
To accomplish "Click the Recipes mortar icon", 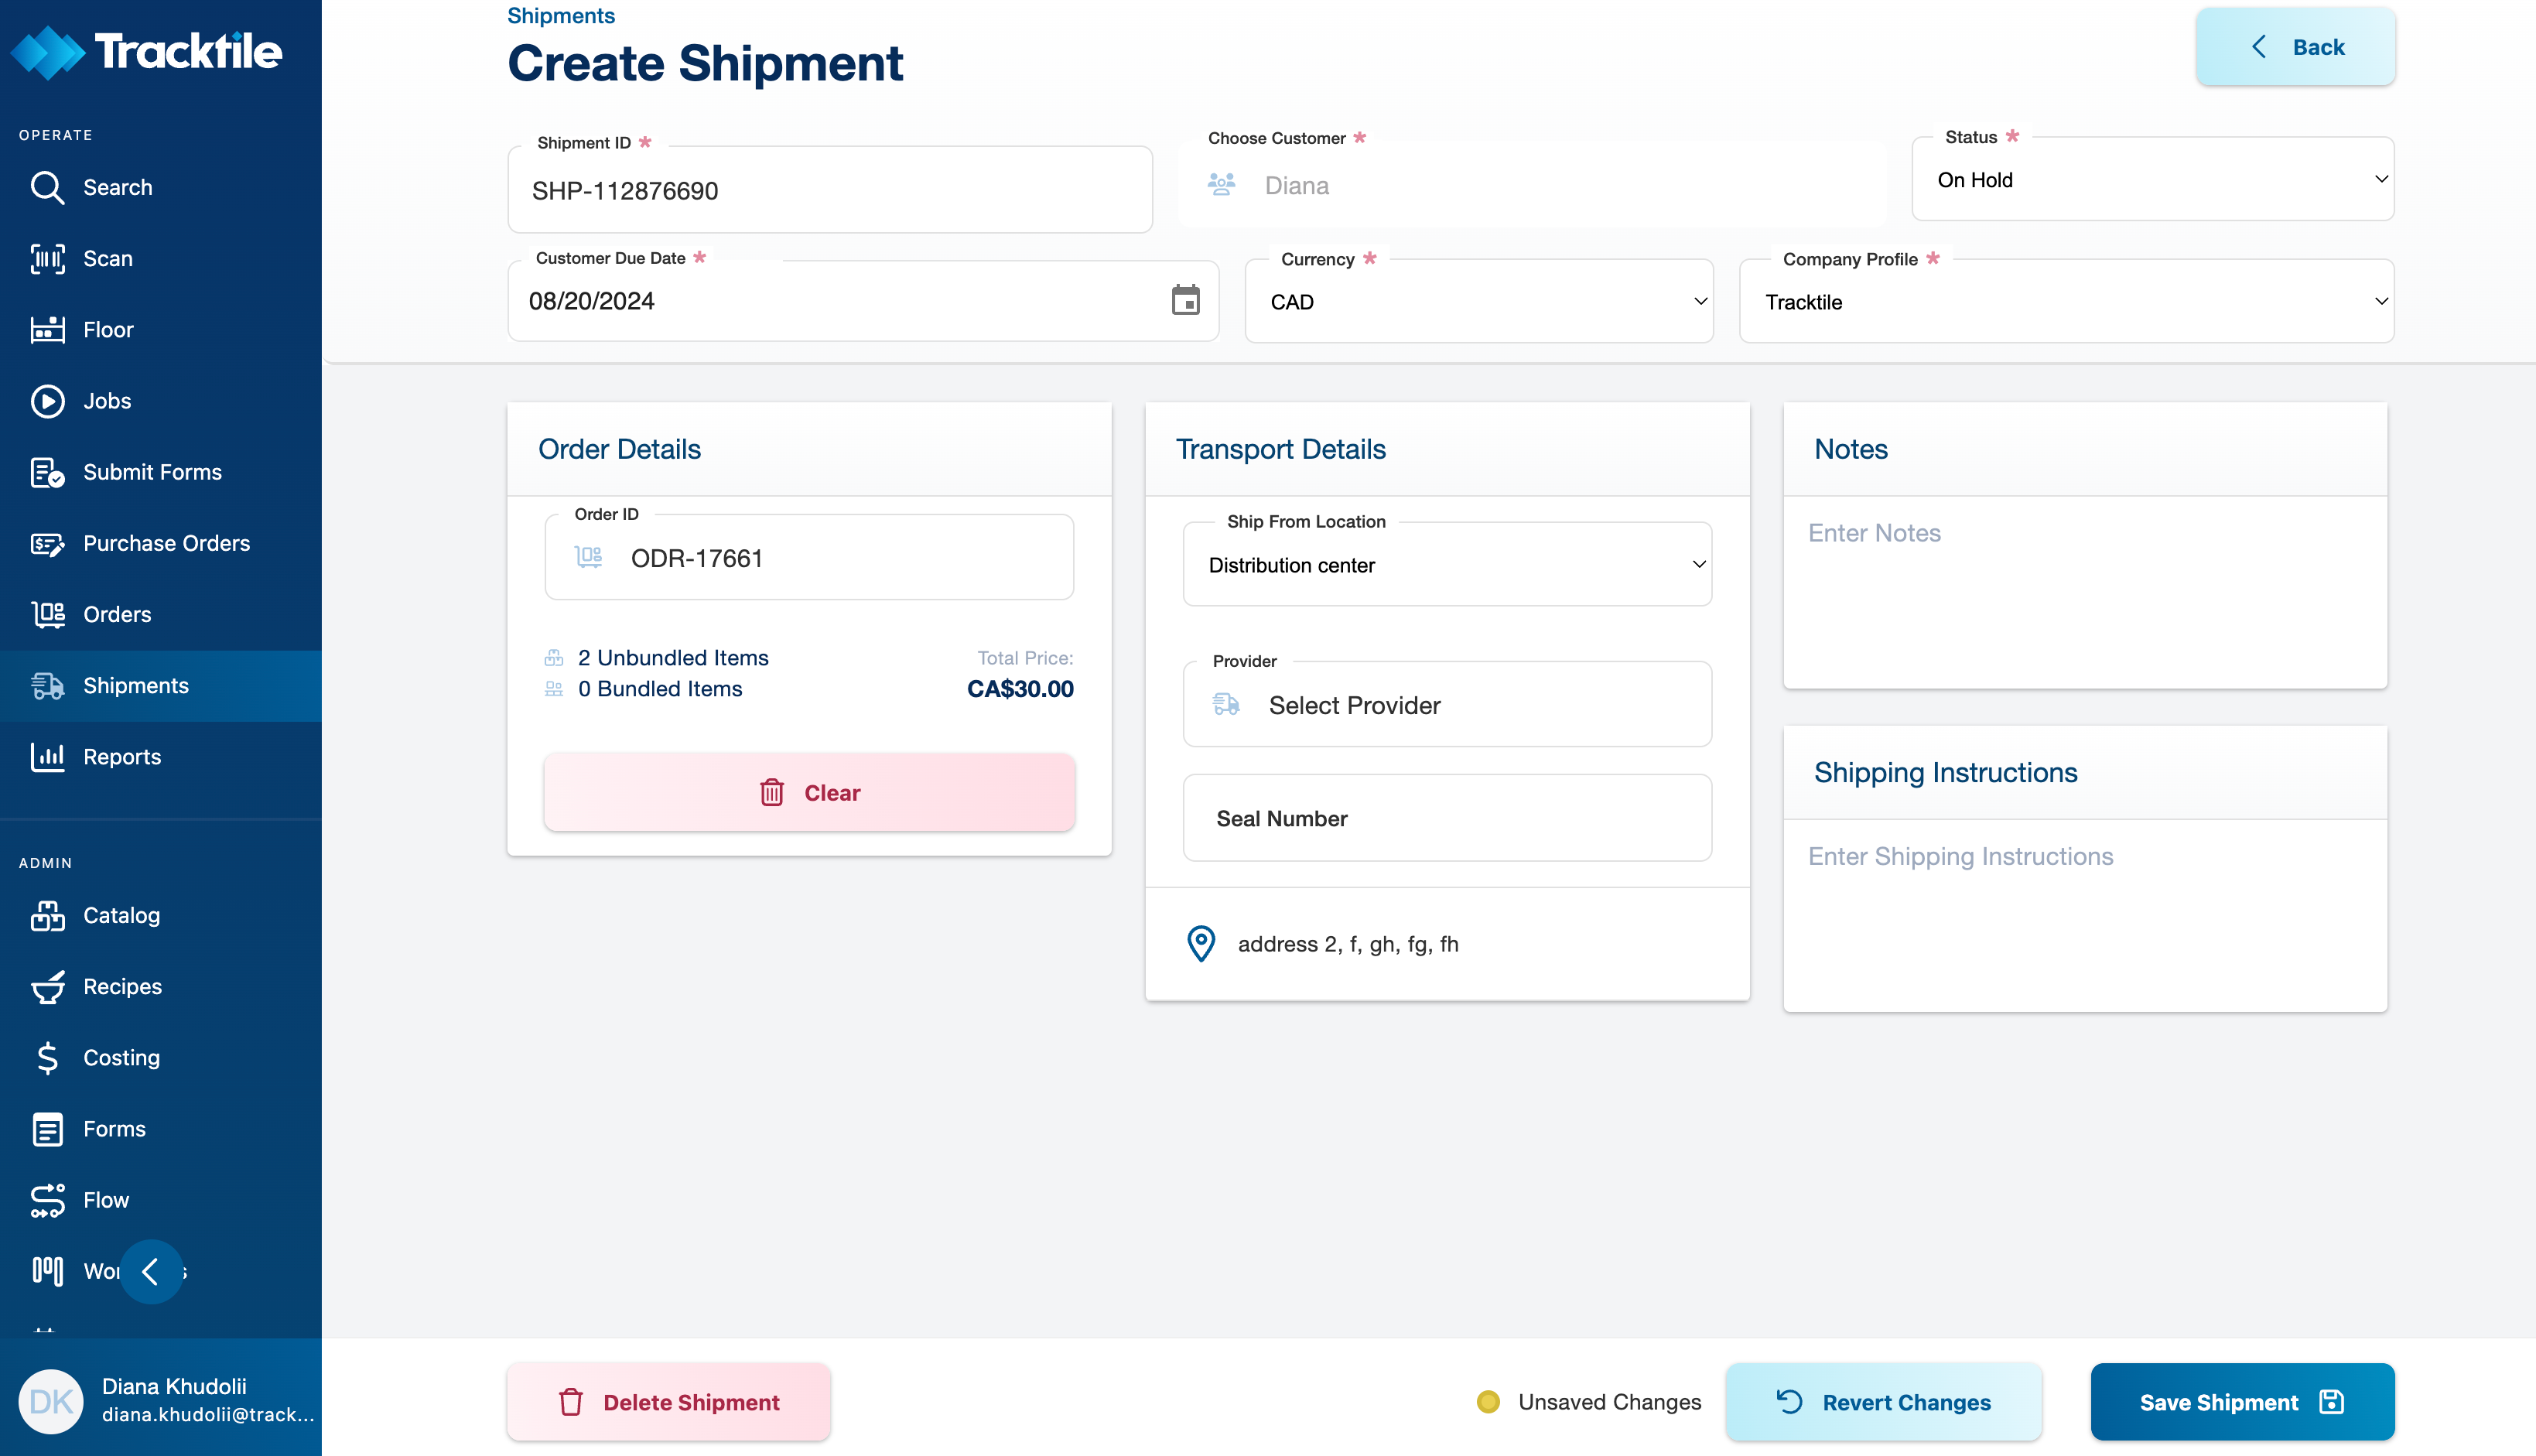I will [47, 987].
